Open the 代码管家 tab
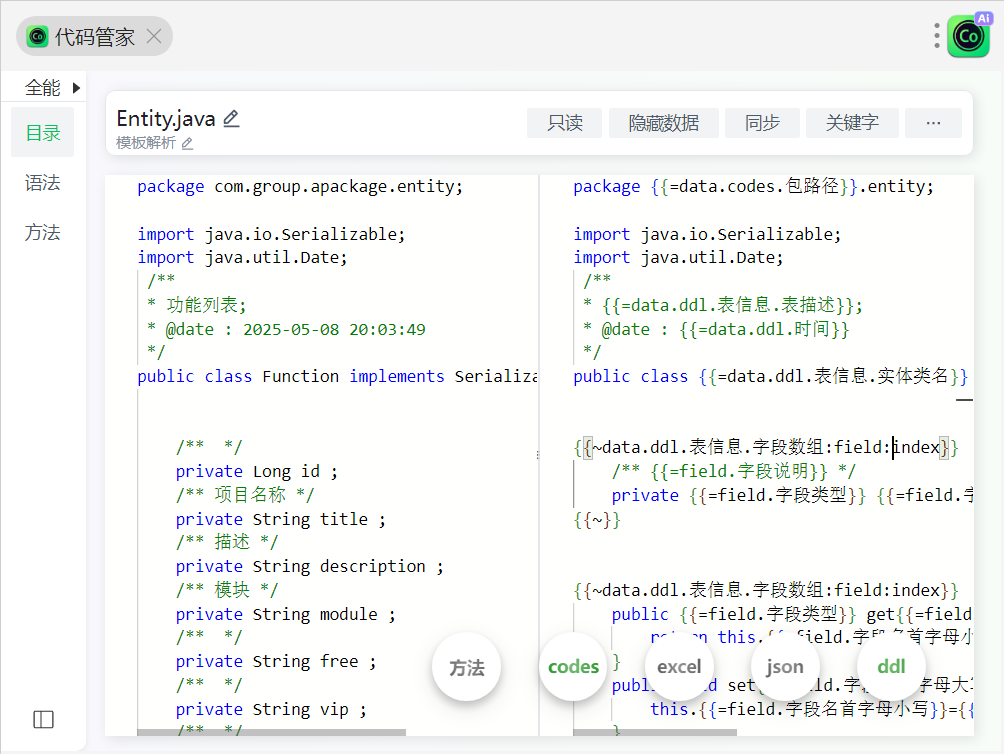The image size is (1004, 754). [94, 36]
